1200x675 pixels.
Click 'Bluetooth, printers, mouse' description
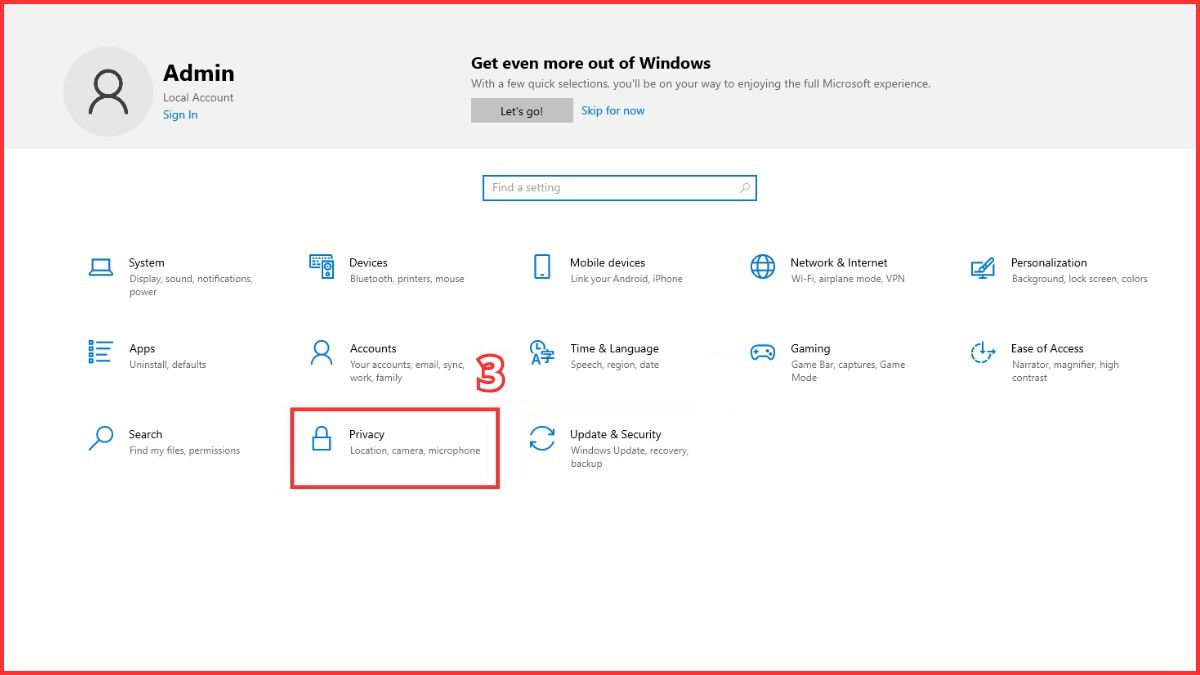(407, 279)
